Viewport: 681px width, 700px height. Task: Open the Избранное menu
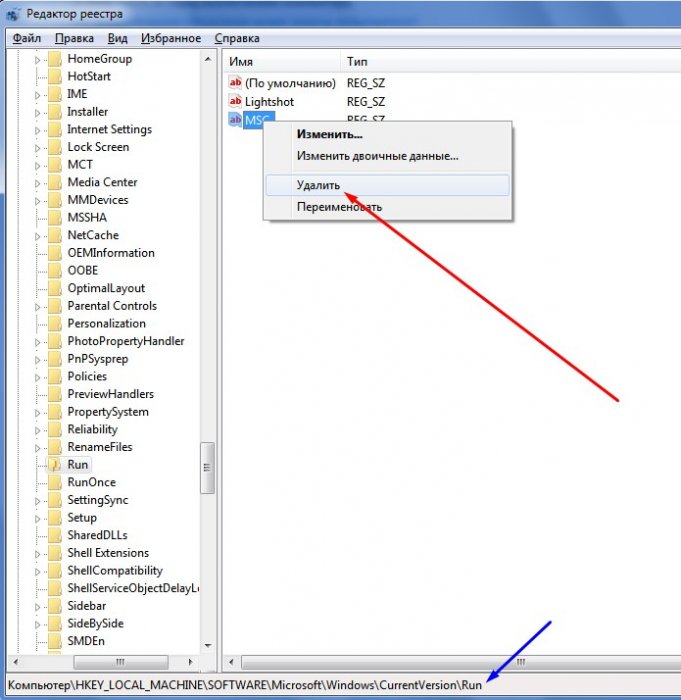(173, 38)
